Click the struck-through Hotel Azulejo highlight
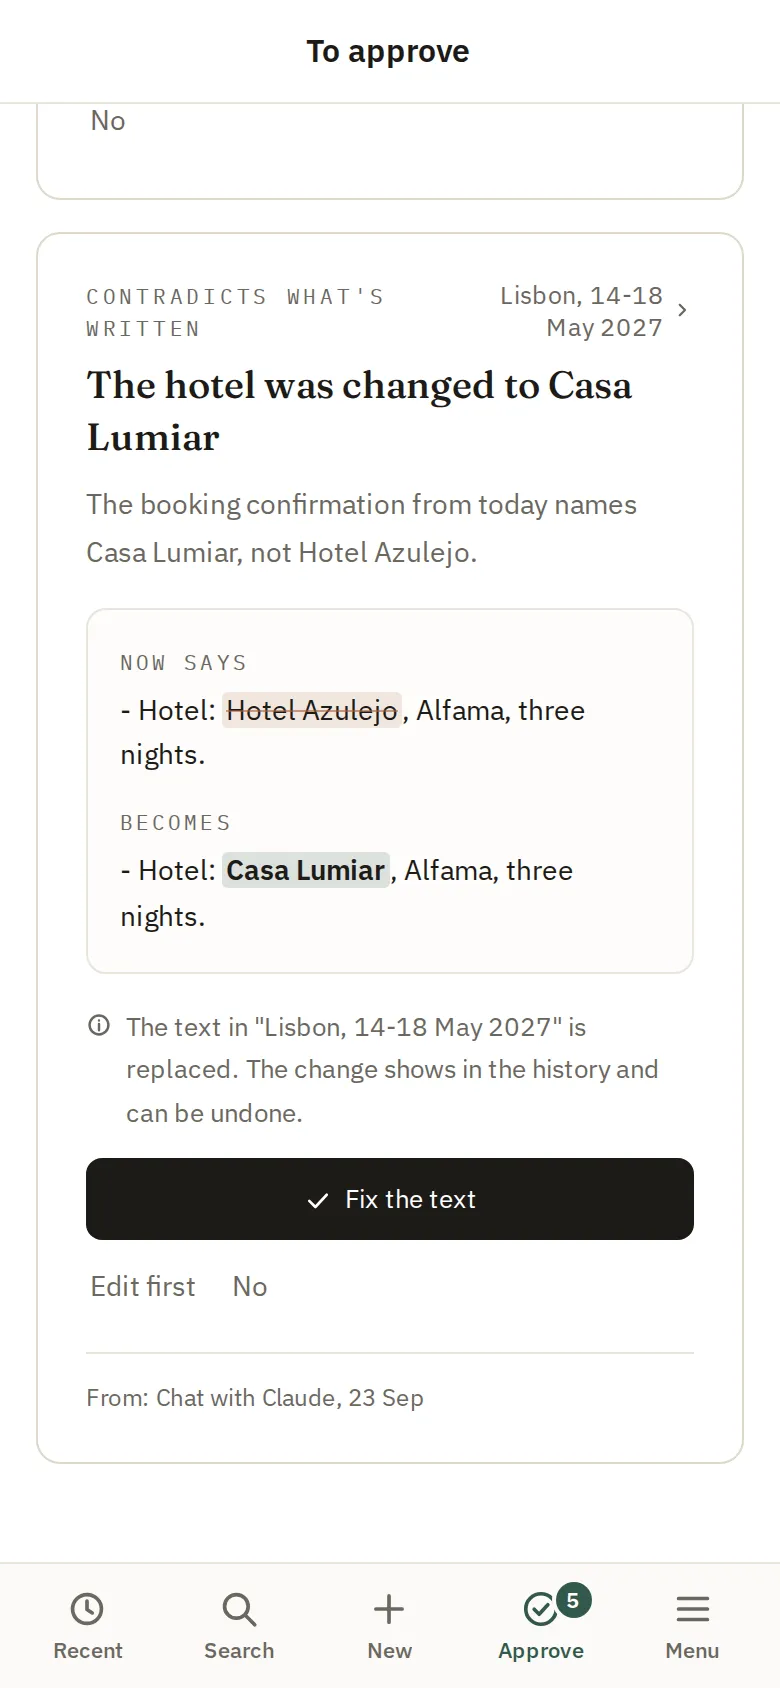Viewport: 780px width, 1688px height. (x=312, y=710)
